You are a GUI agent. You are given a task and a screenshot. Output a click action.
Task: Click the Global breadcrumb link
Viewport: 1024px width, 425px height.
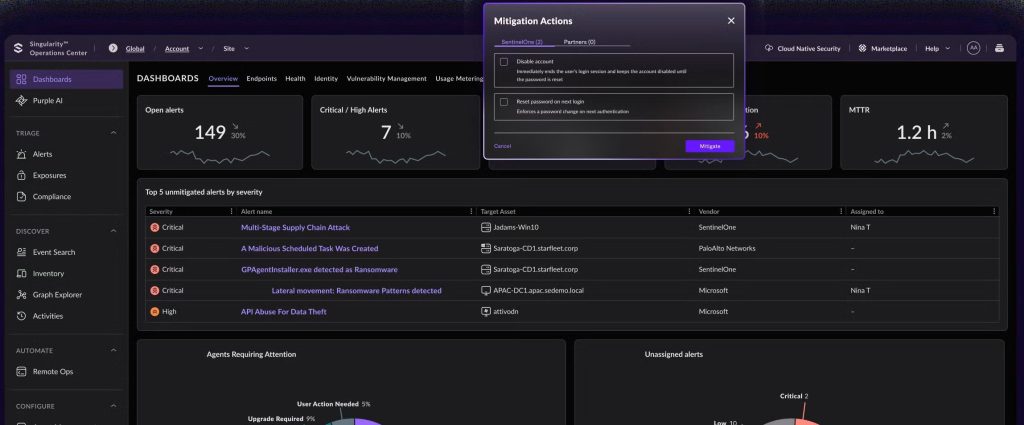[135, 48]
